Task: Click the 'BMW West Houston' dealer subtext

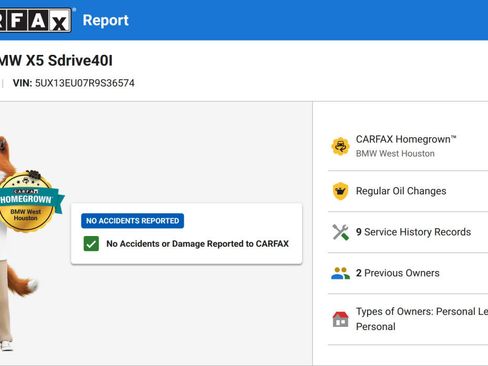Action: pos(395,154)
